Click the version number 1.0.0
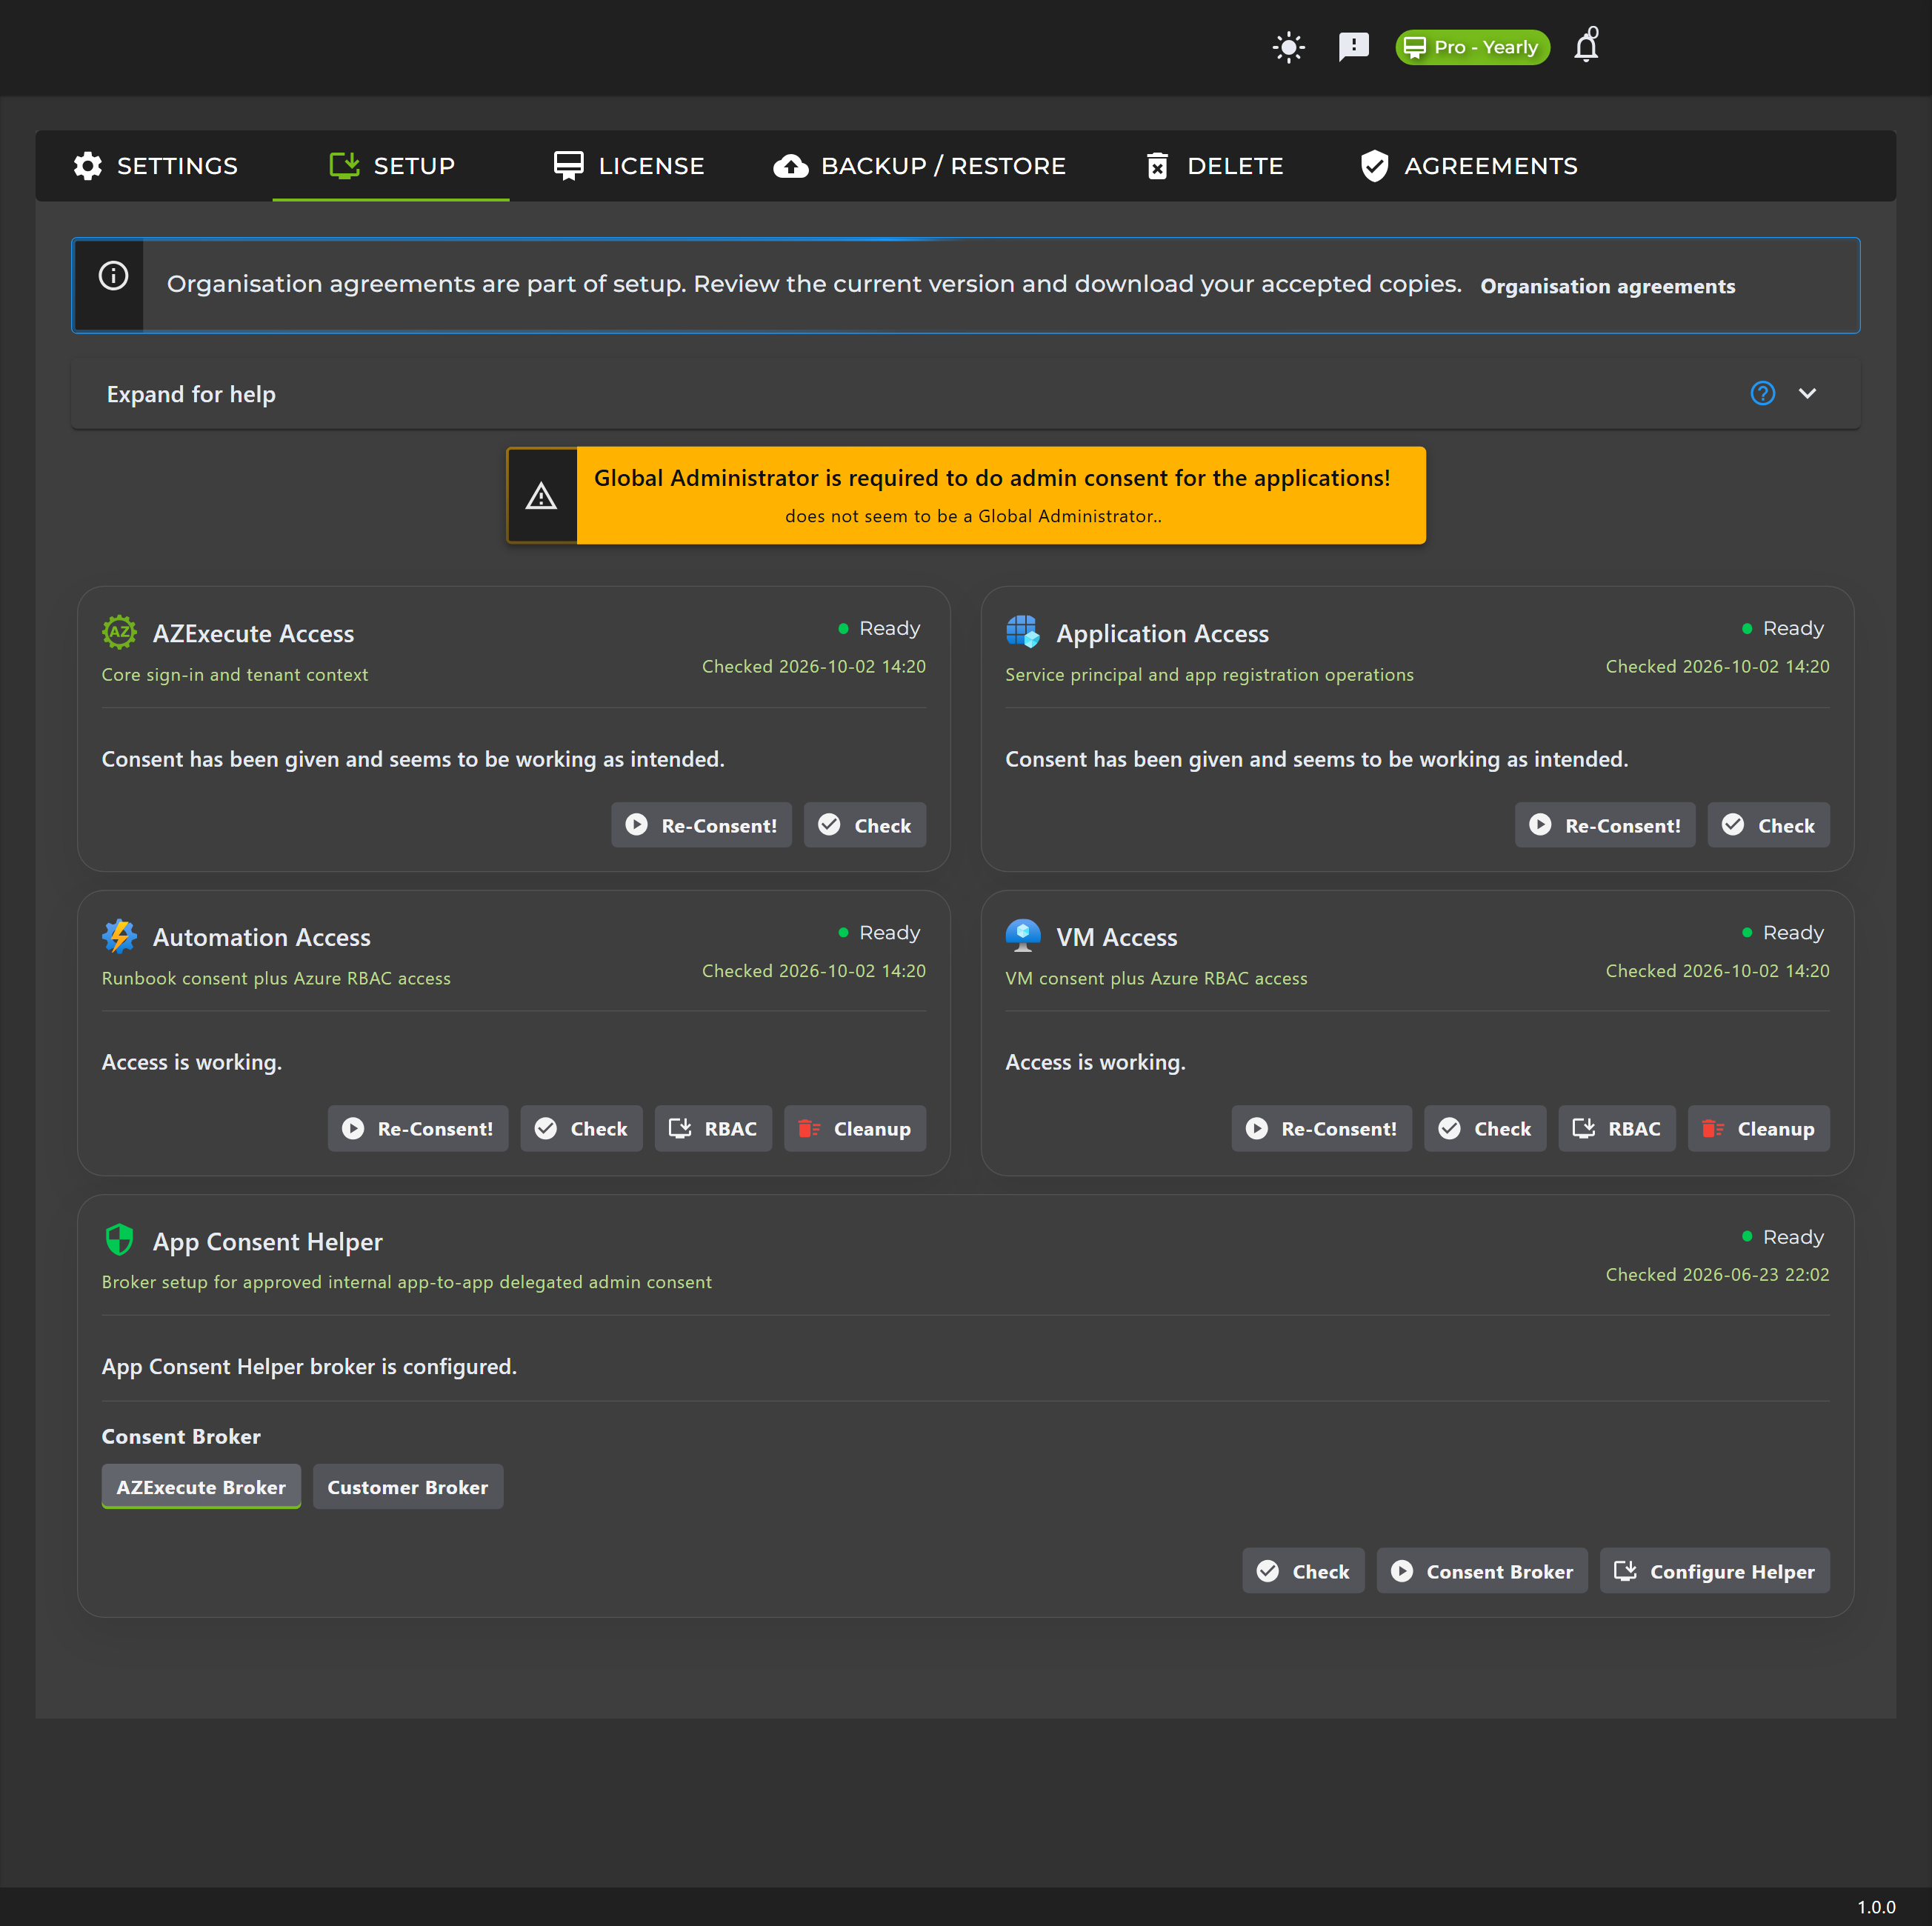This screenshot has height=1926, width=1932. point(1876,1907)
